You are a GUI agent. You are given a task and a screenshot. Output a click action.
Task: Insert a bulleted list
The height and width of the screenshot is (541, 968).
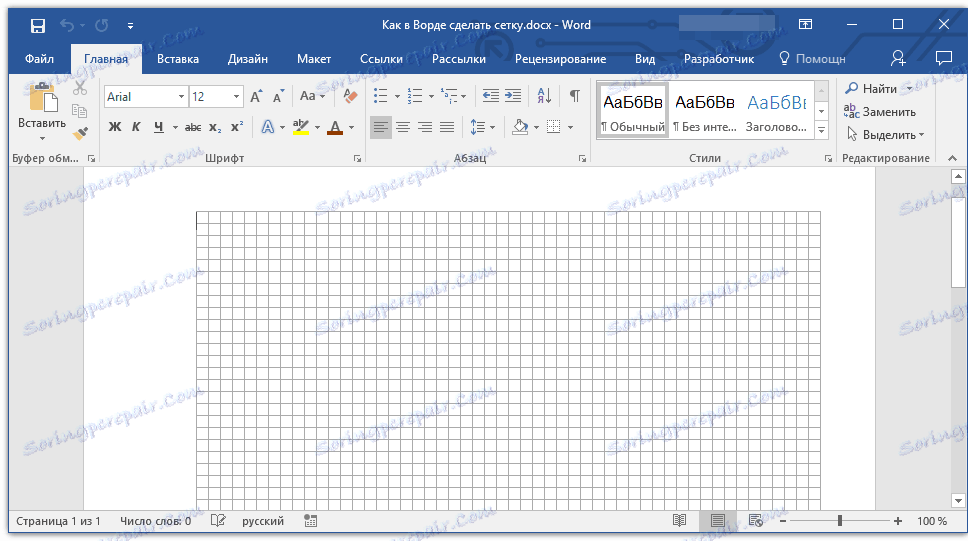tap(381, 96)
